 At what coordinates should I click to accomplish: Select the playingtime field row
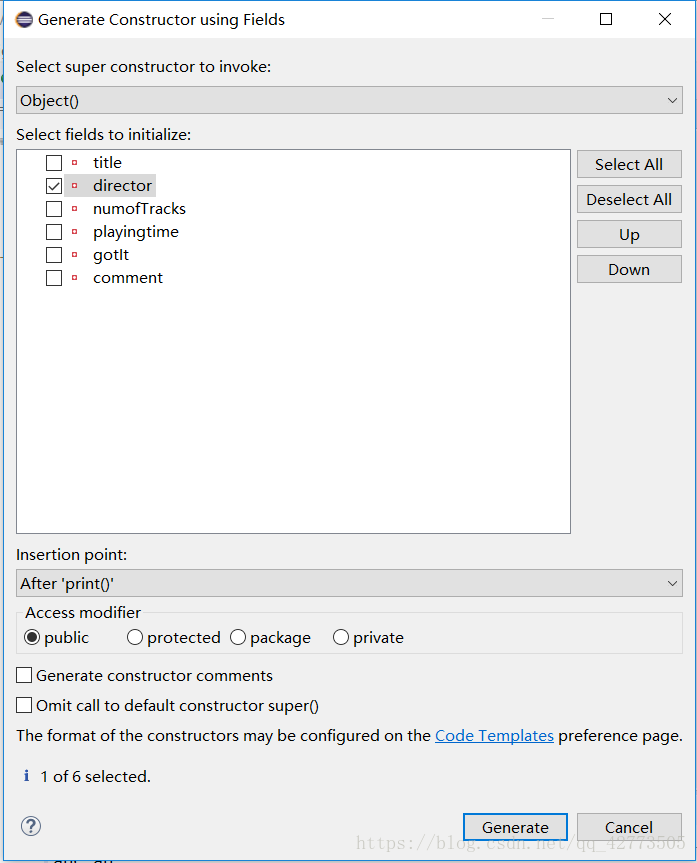tap(135, 232)
